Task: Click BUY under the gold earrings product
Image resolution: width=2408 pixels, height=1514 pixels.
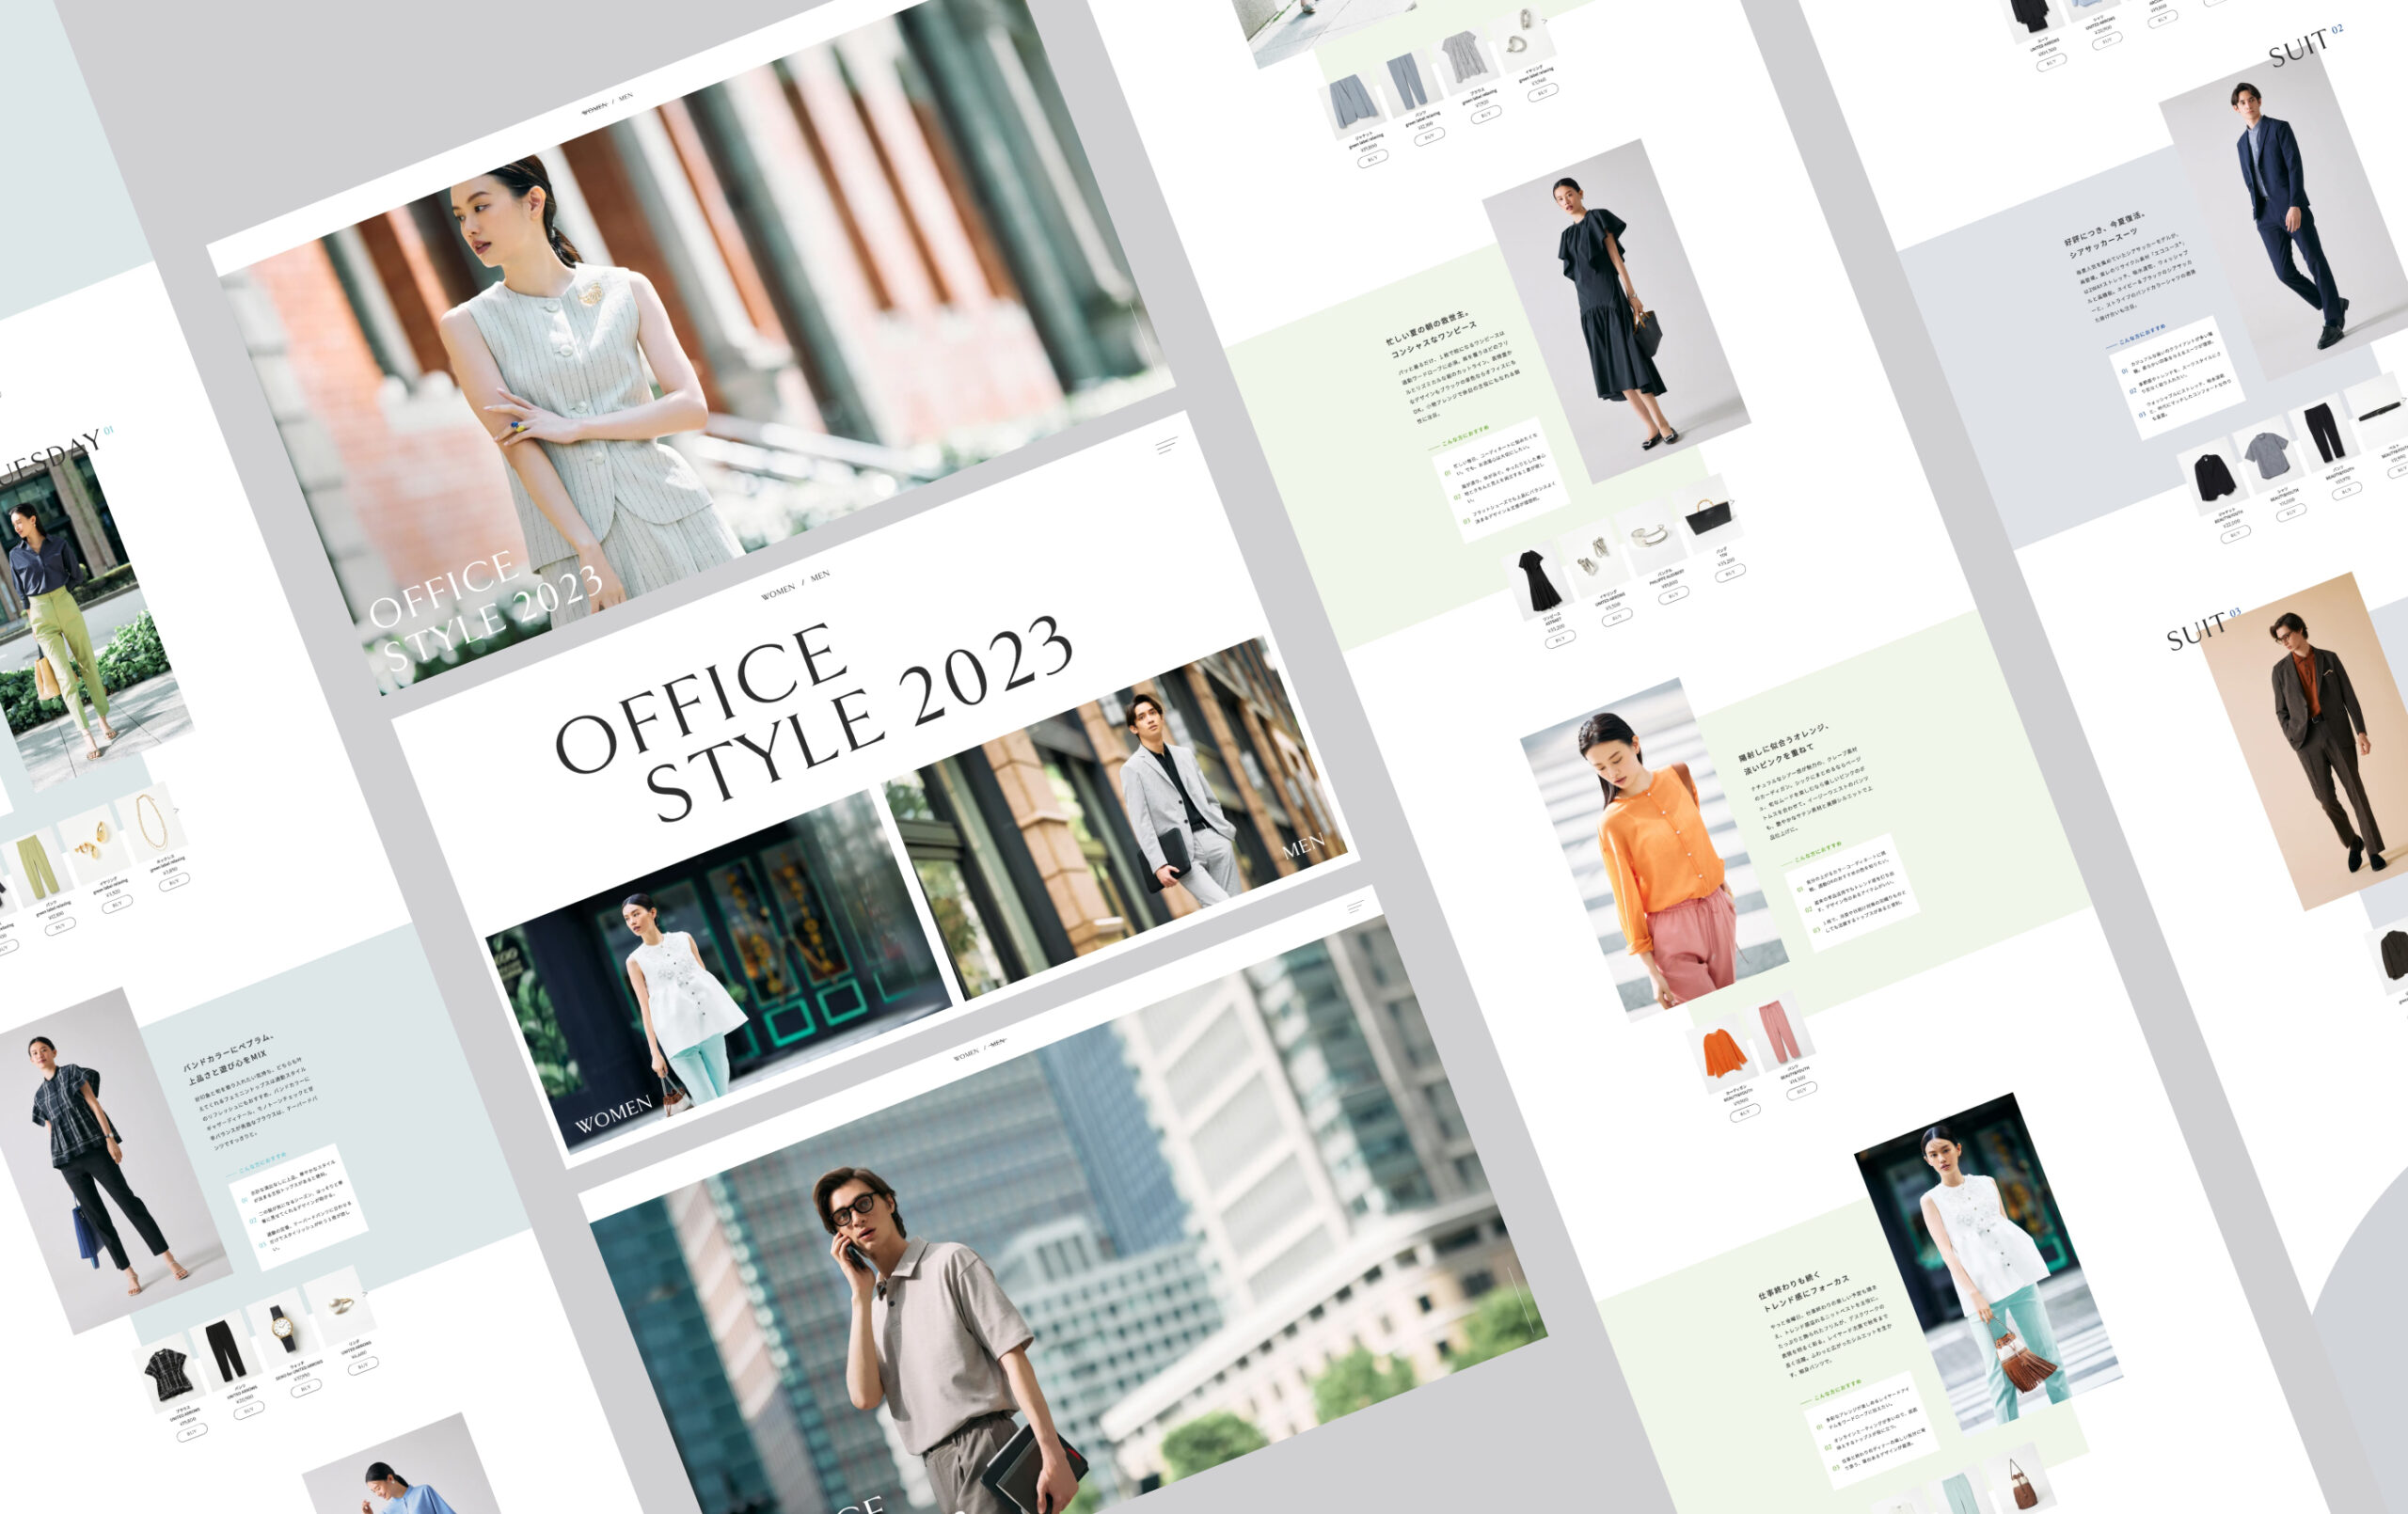Action: point(116,904)
